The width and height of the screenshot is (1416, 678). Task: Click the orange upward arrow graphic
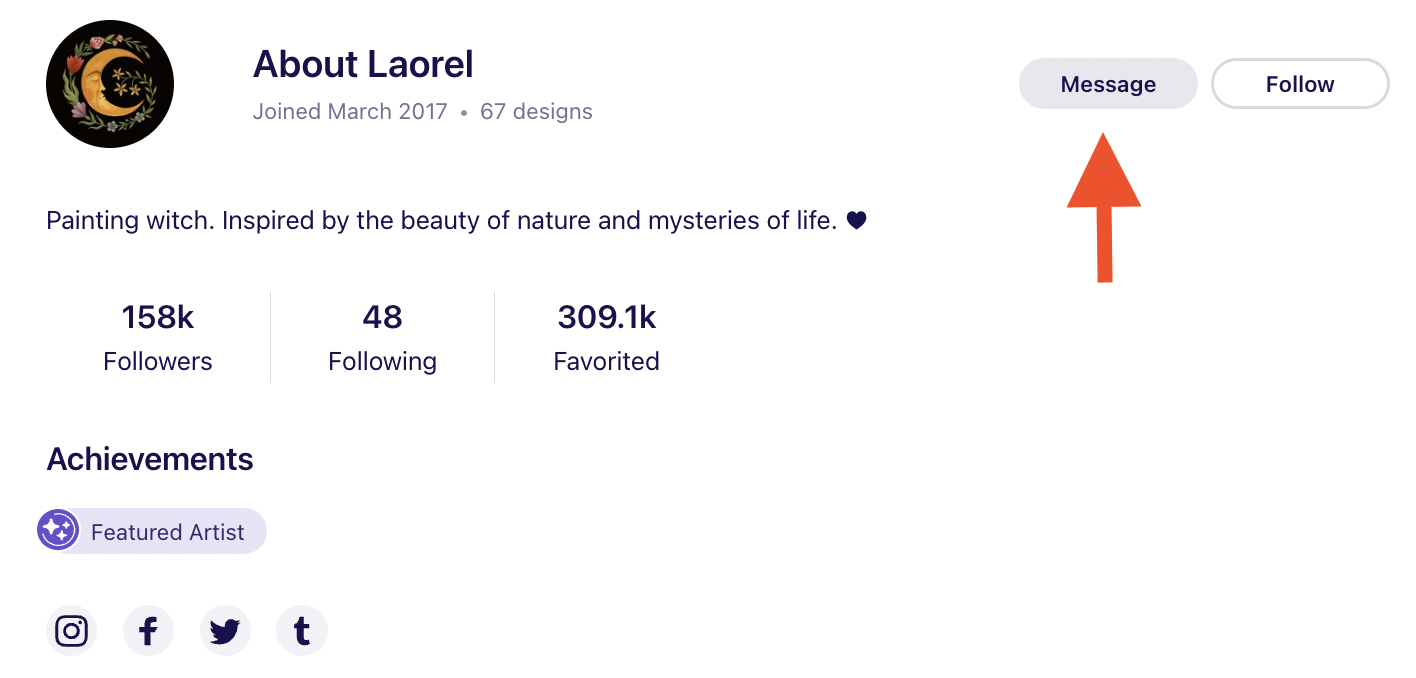[x=1105, y=210]
